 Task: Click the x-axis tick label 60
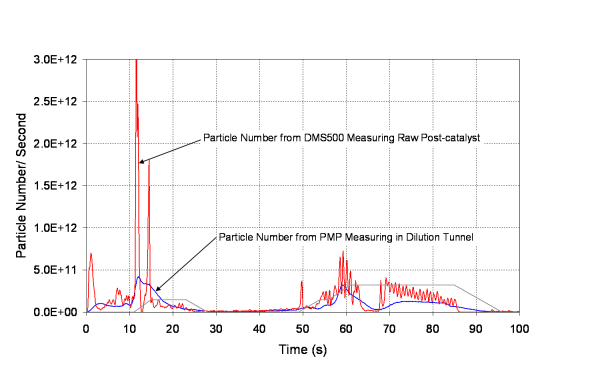pyautogui.click(x=346, y=329)
